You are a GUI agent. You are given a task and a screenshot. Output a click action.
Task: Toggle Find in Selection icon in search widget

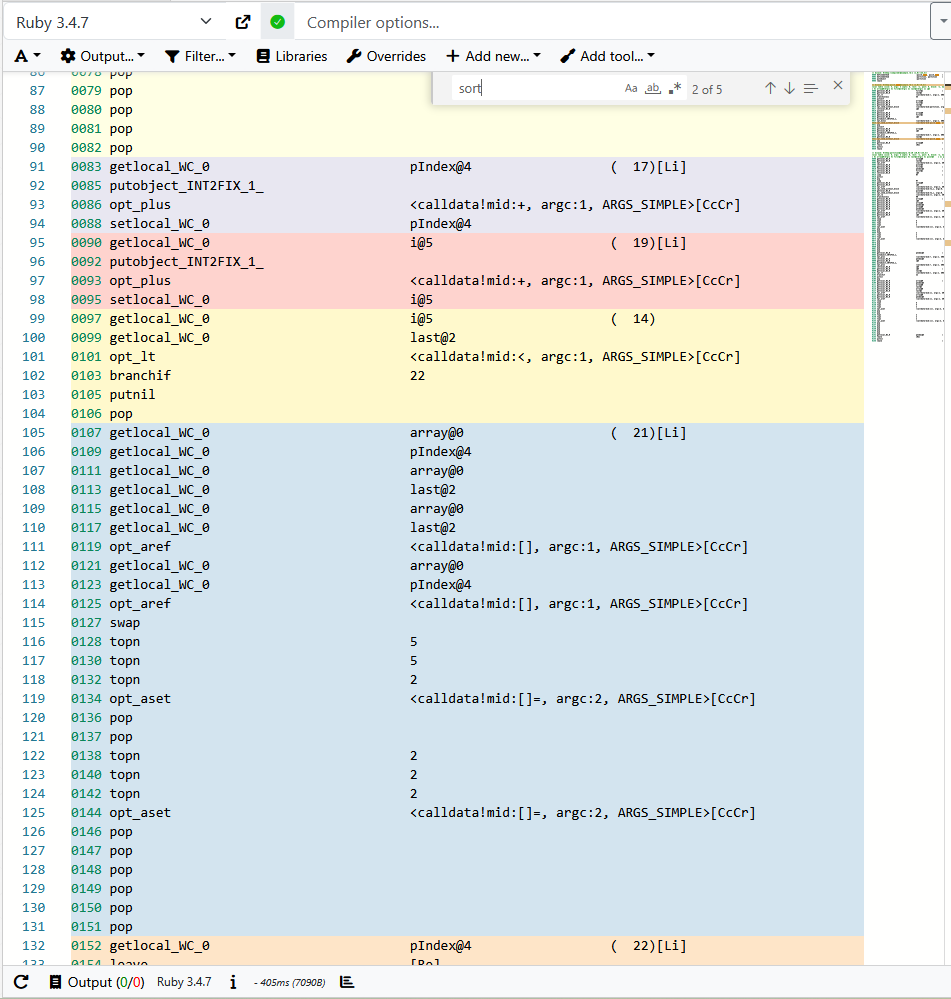coord(811,88)
